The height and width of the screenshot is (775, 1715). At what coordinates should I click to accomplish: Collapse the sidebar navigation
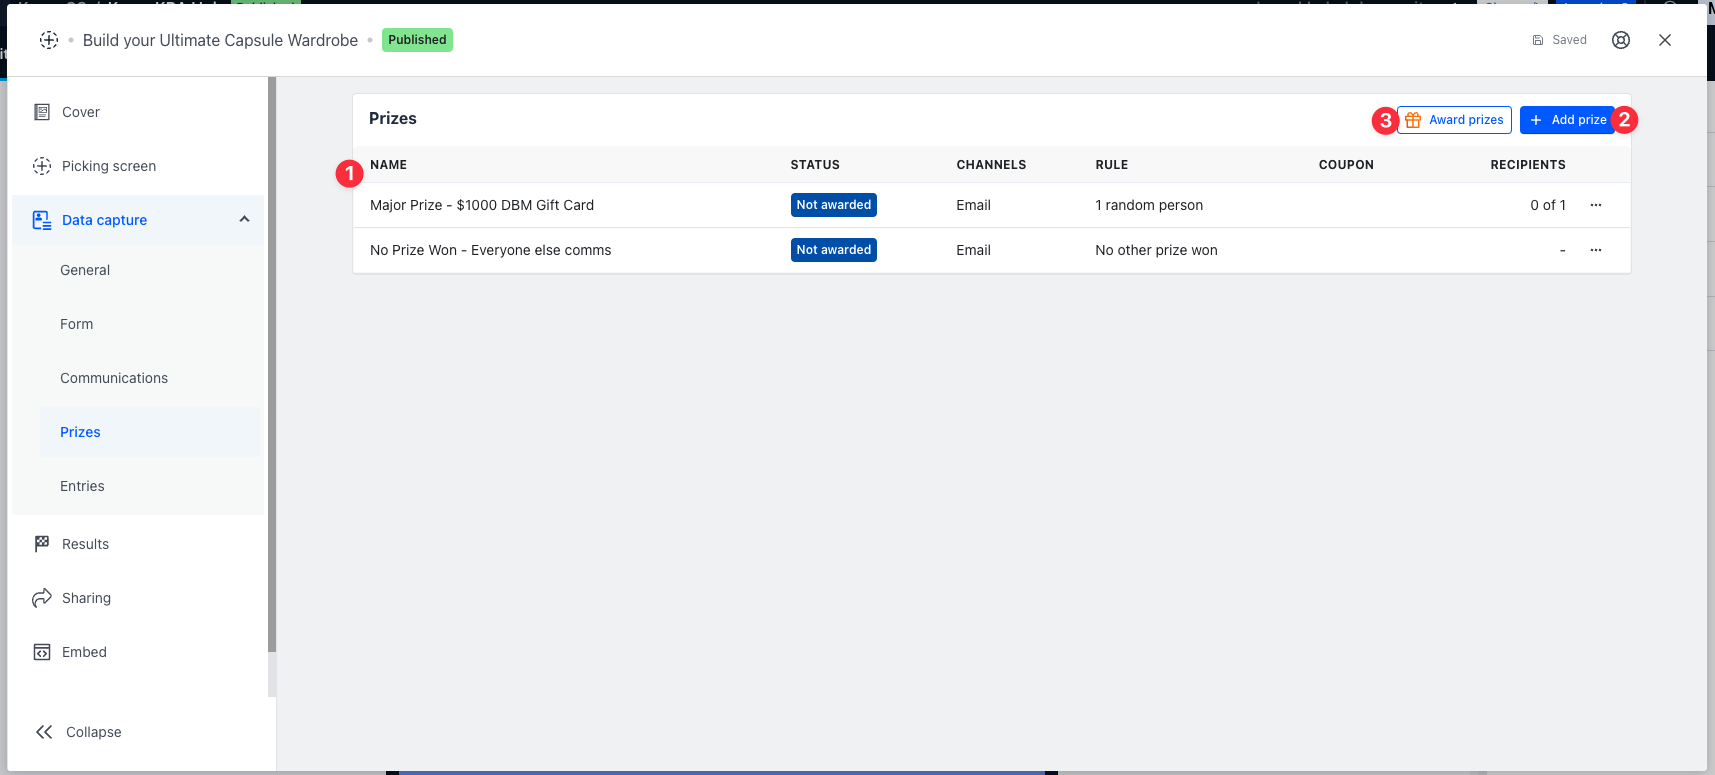click(78, 732)
